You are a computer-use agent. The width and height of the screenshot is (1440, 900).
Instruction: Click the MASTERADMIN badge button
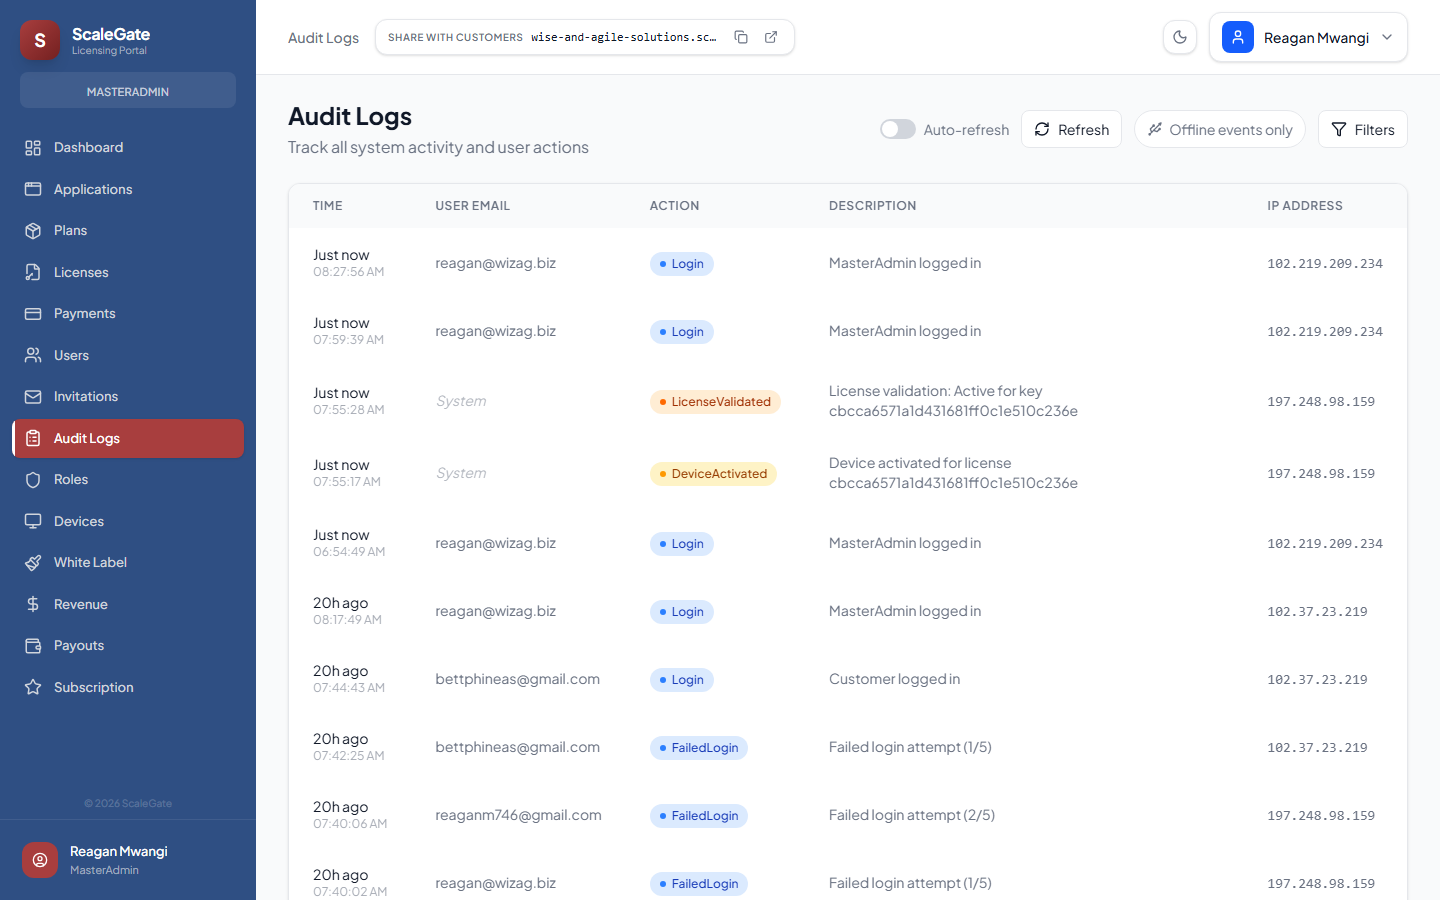[x=128, y=91]
